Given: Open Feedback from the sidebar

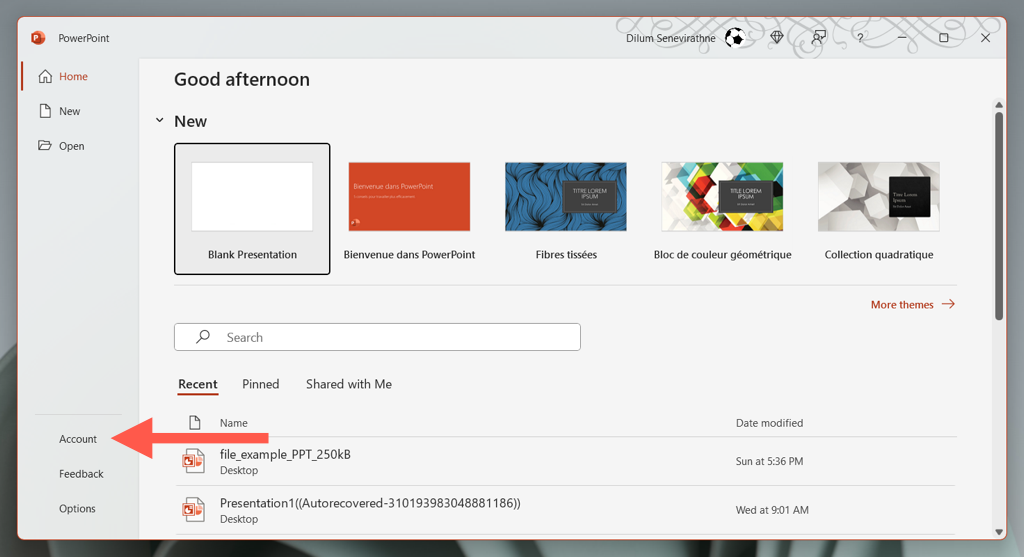Looking at the screenshot, I should click(81, 473).
